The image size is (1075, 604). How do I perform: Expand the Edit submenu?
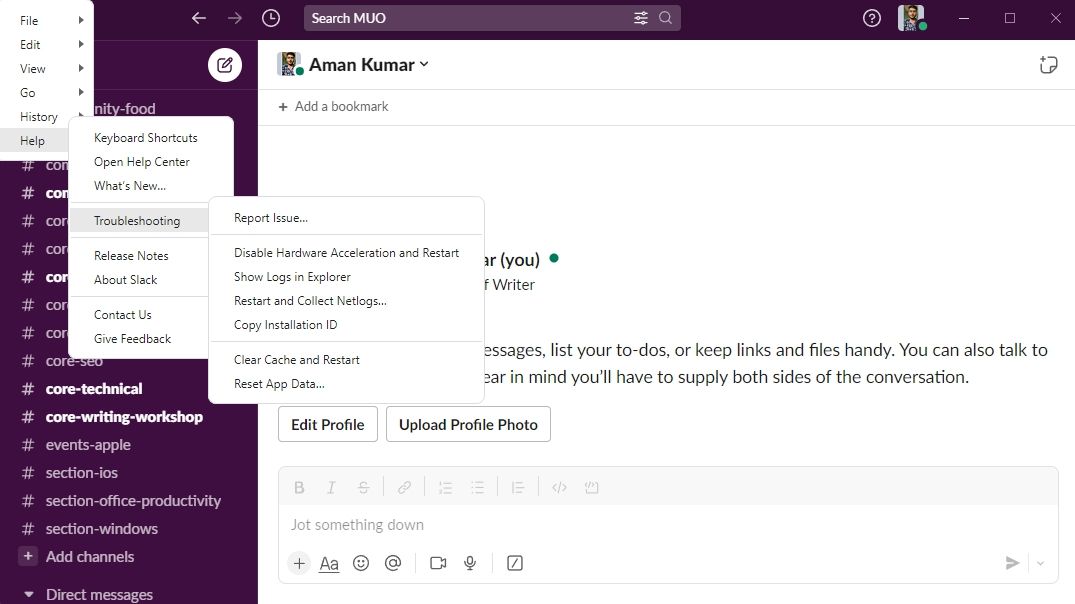[x=47, y=45]
